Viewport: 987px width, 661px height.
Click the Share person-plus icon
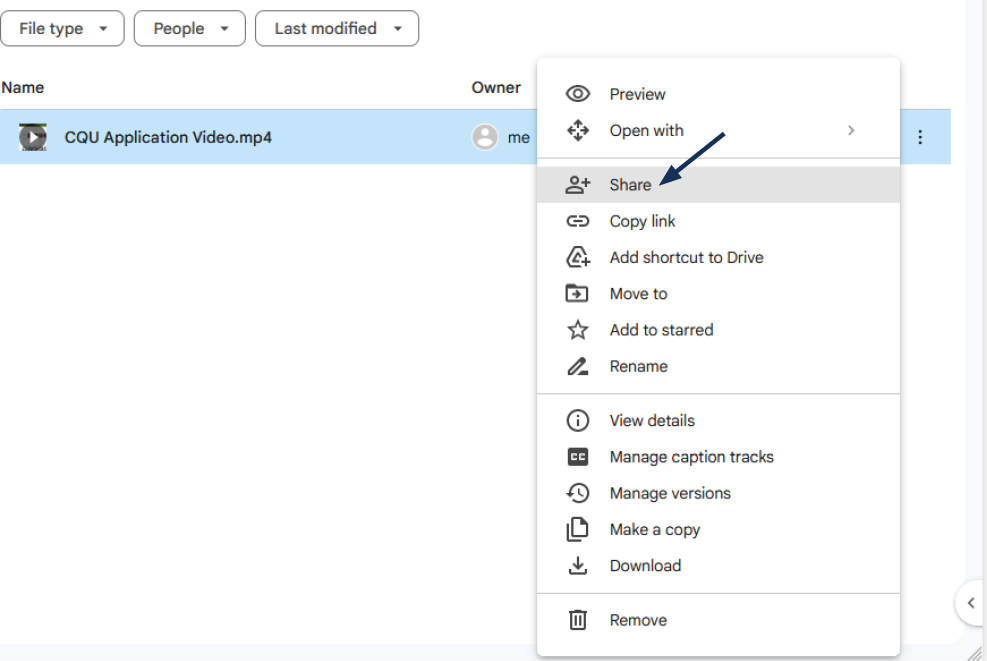pos(578,185)
